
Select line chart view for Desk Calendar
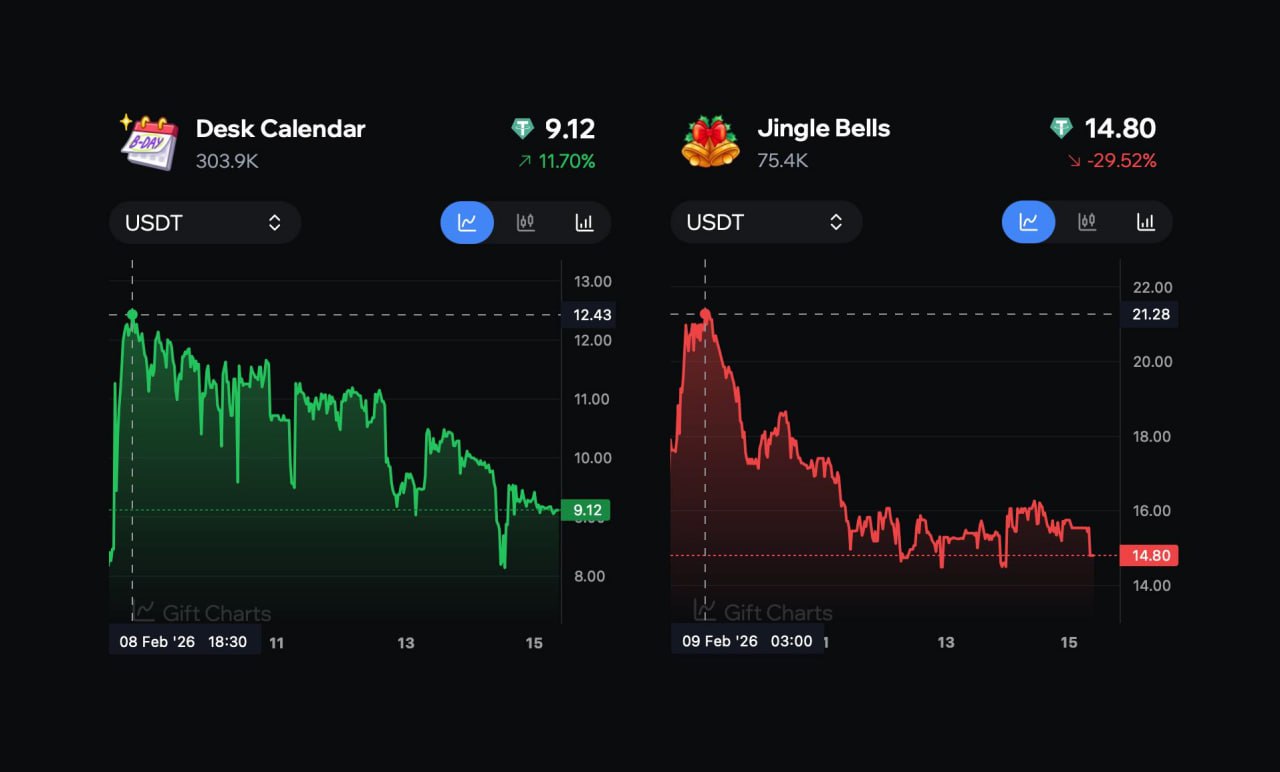coord(467,223)
